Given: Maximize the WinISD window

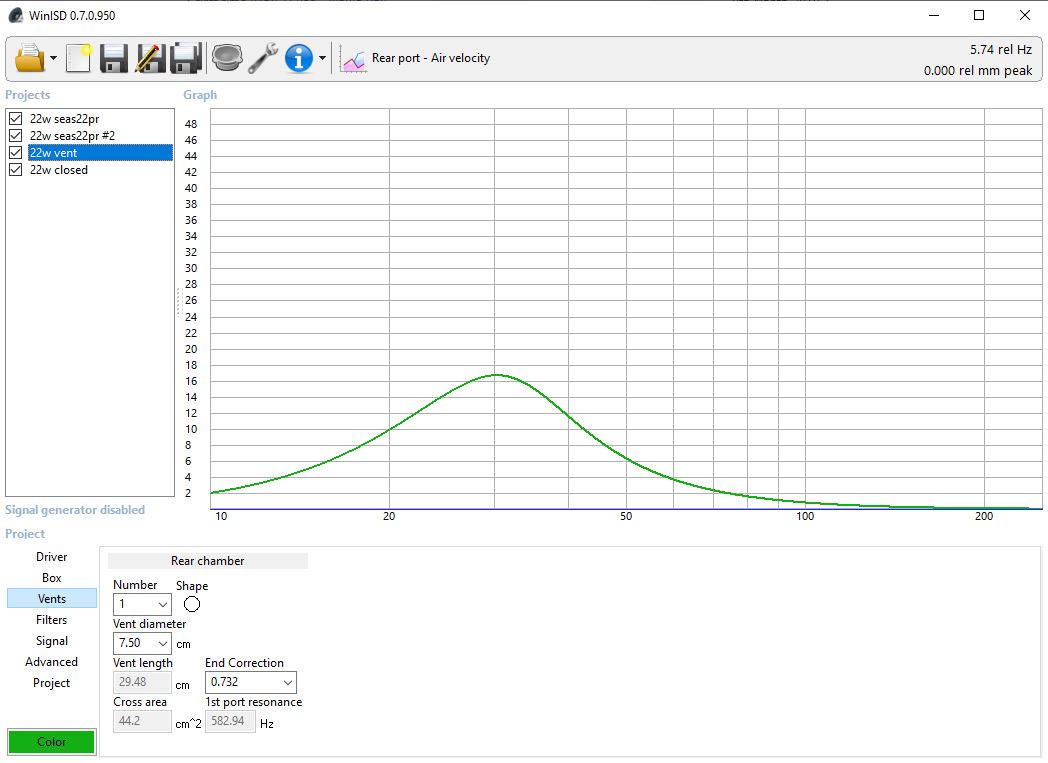Looking at the screenshot, I should [x=978, y=15].
